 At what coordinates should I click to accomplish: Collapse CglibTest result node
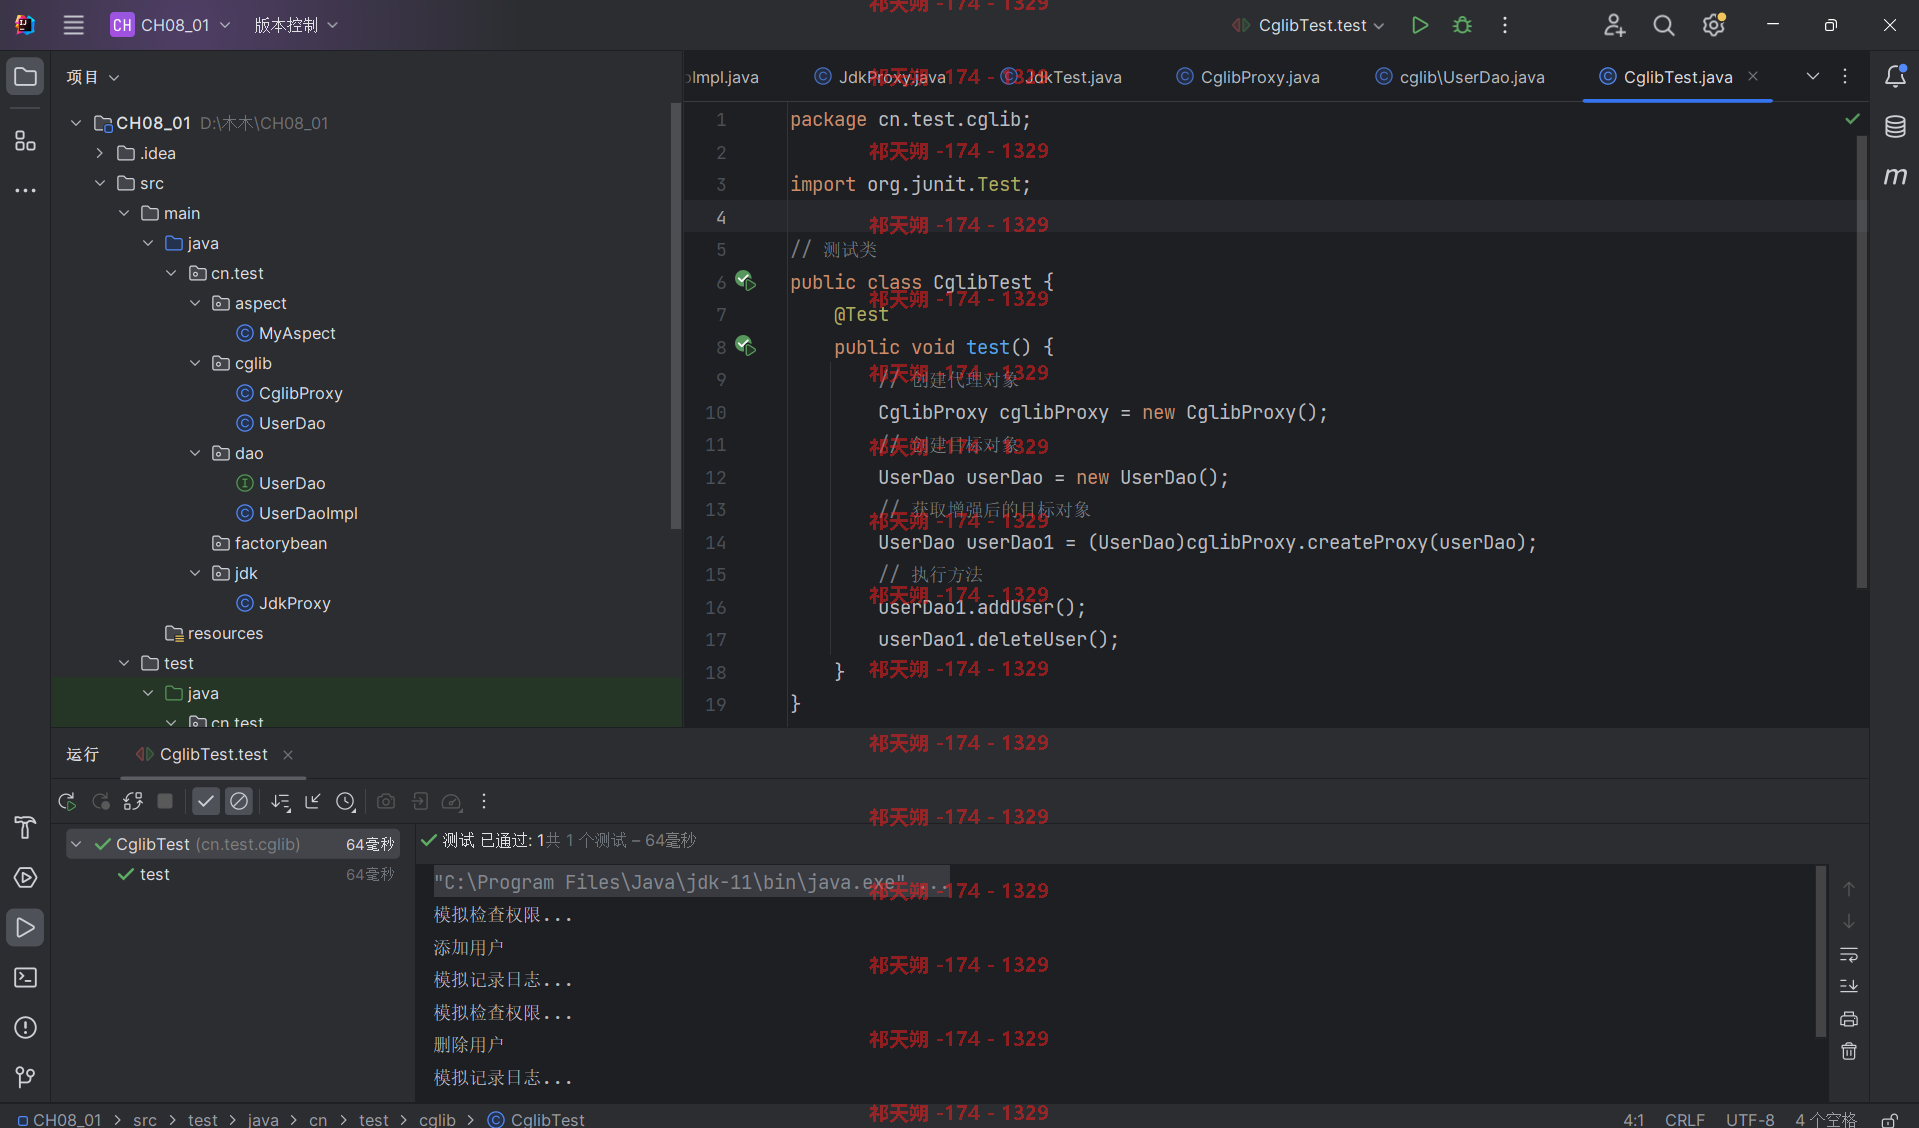76,844
